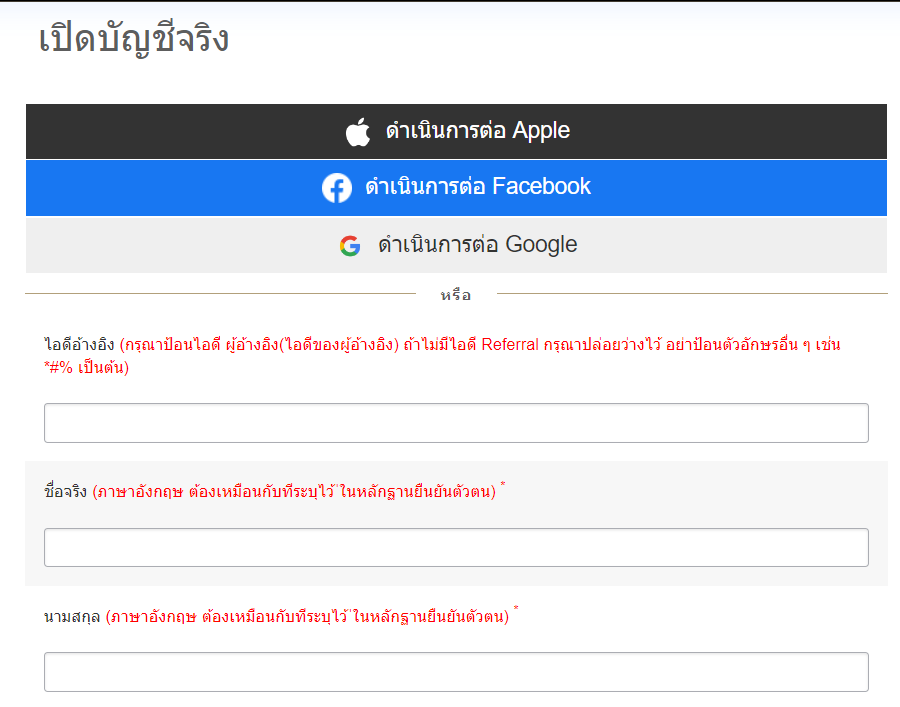Click the ชื่อจริง field label
Screen dimensions: 900x707
pyautogui.click(x=65, y=491)
